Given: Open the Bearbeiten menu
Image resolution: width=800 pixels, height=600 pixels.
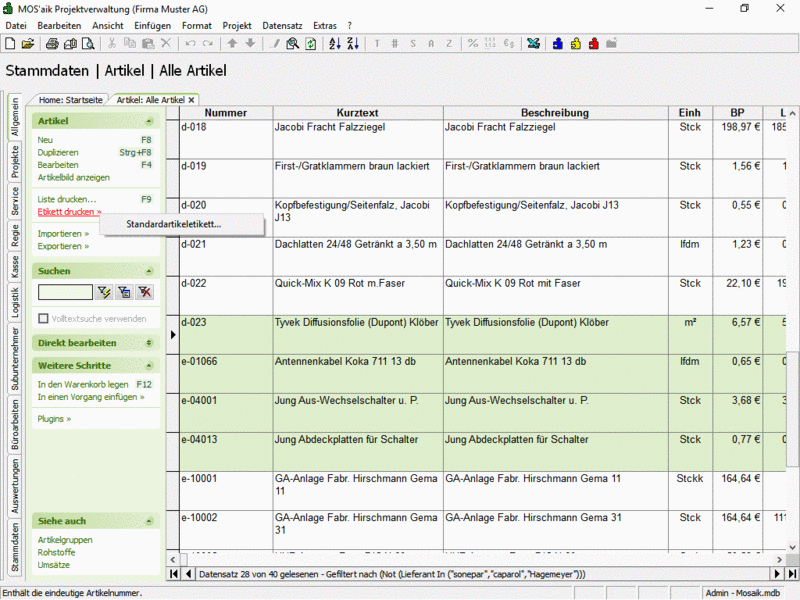Looking at the screenshot, I should coord(59,26).
